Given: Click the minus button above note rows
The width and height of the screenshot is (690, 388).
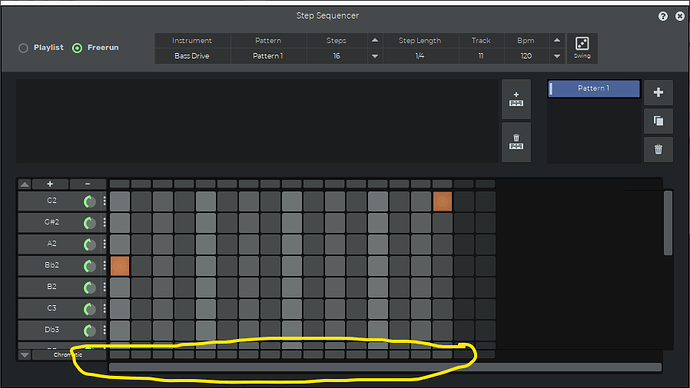Looking at the screenshot, I should pos(88,184).
